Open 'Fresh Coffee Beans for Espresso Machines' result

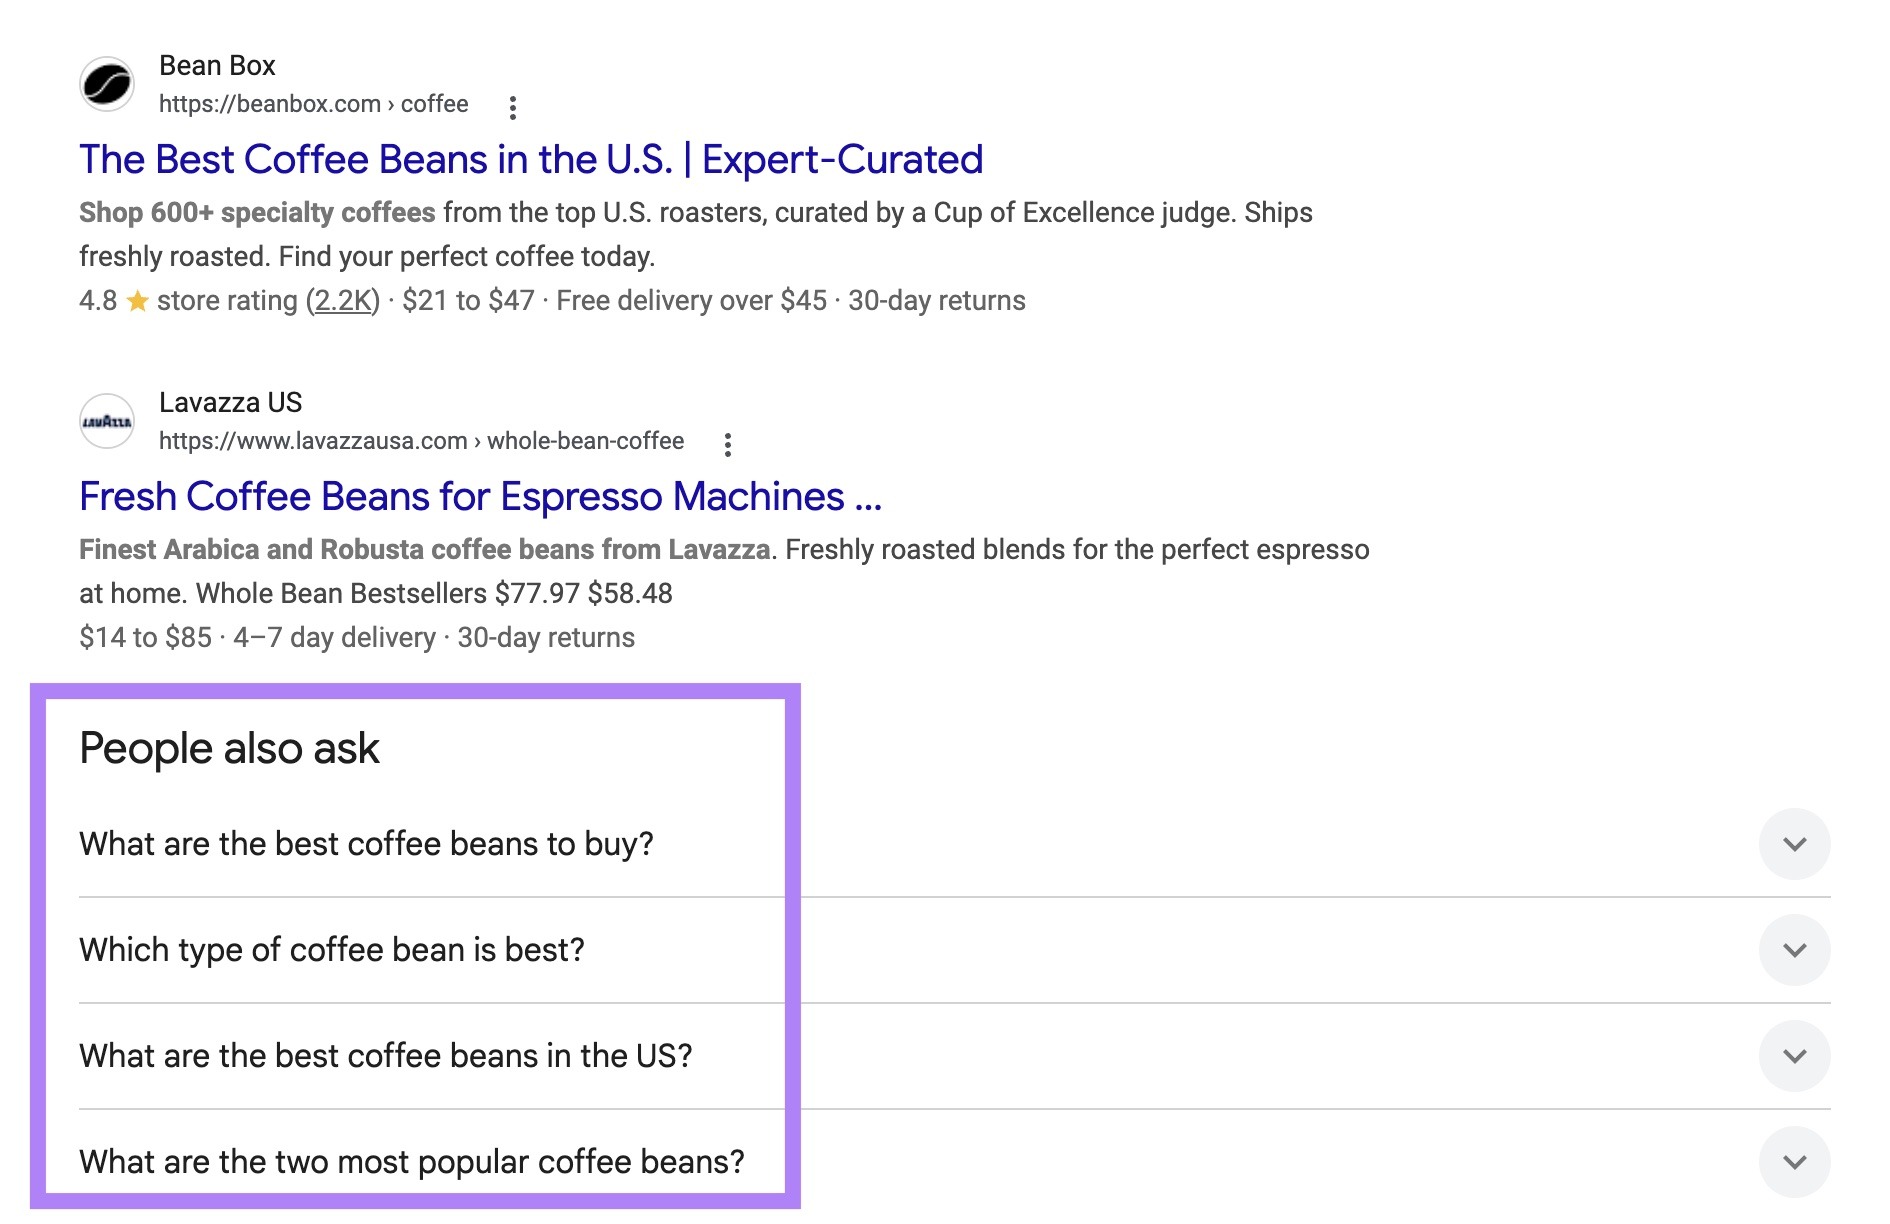coord(480,496)
